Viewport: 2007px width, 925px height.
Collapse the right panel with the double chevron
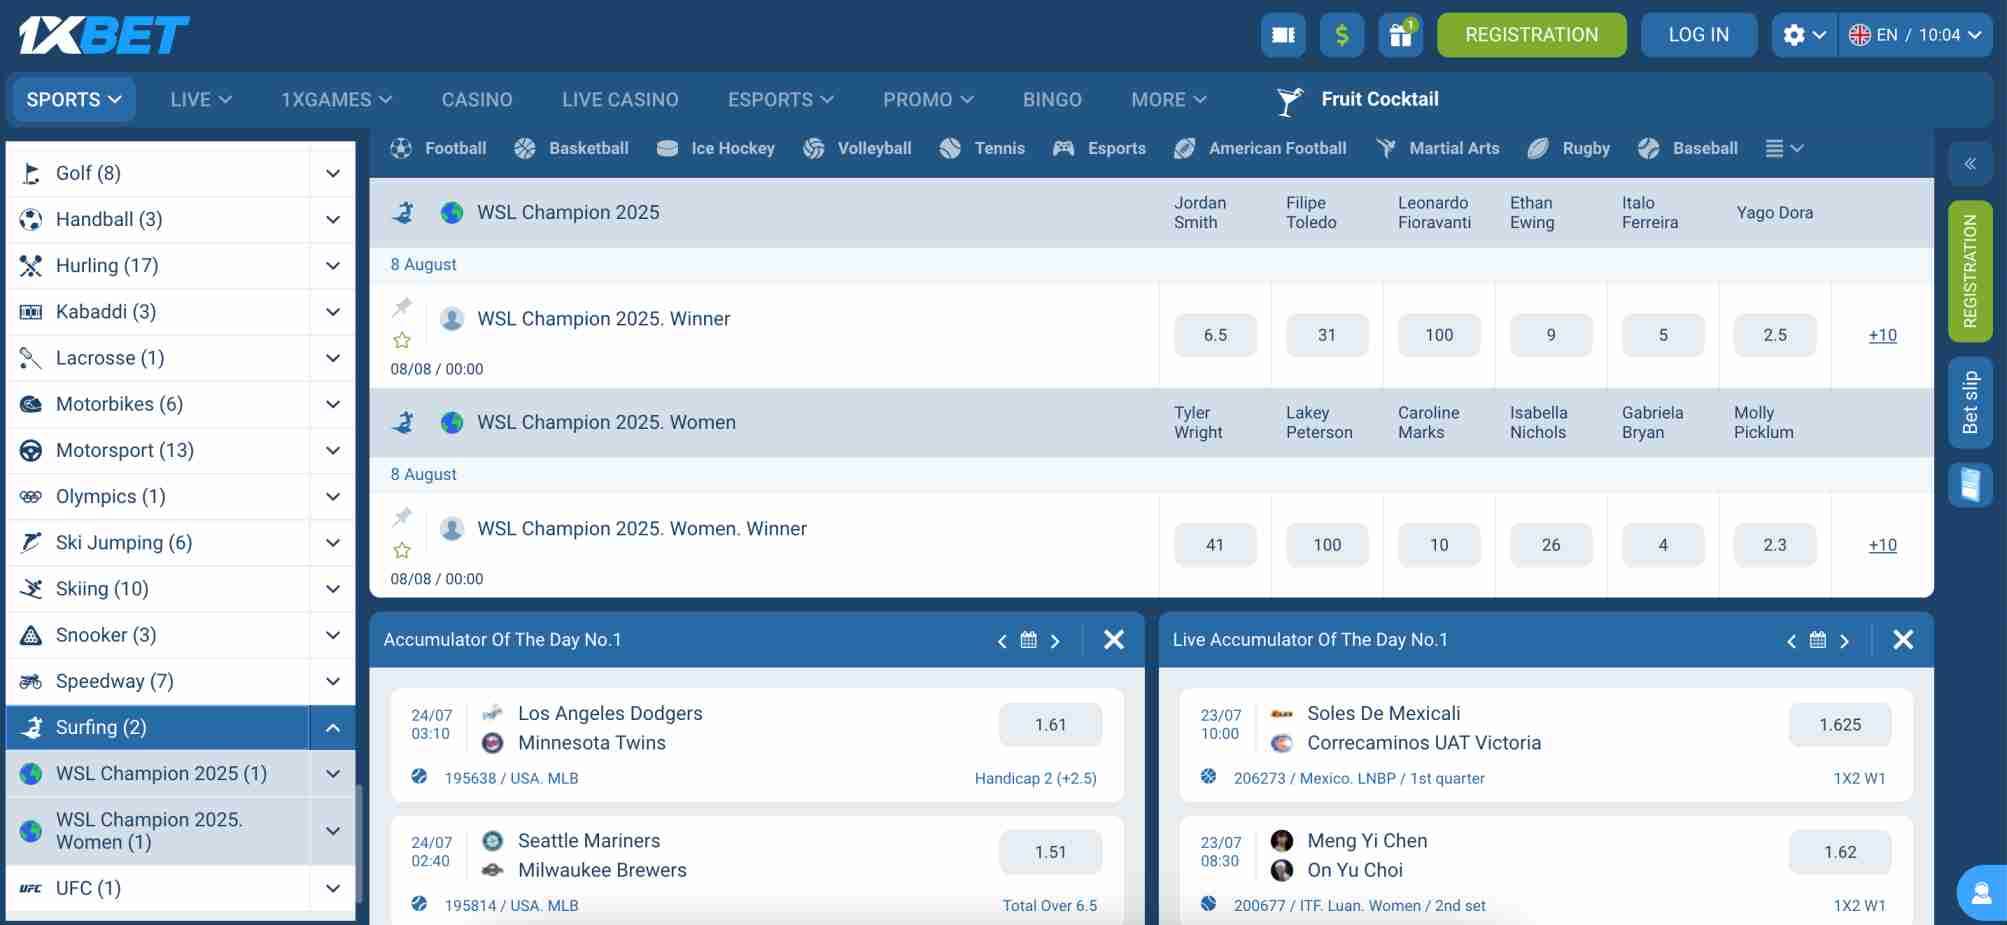[1970, 164]
